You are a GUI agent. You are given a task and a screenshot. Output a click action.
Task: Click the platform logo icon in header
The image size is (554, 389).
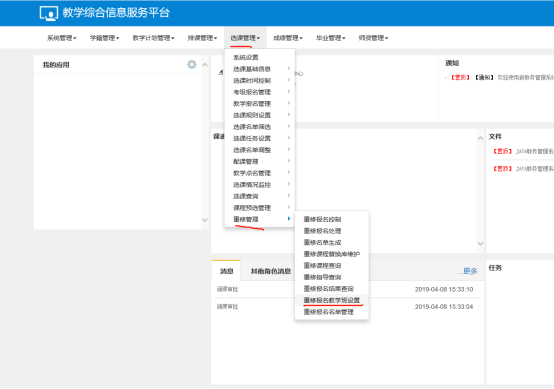pyautogui.click(x=49, y=13)
